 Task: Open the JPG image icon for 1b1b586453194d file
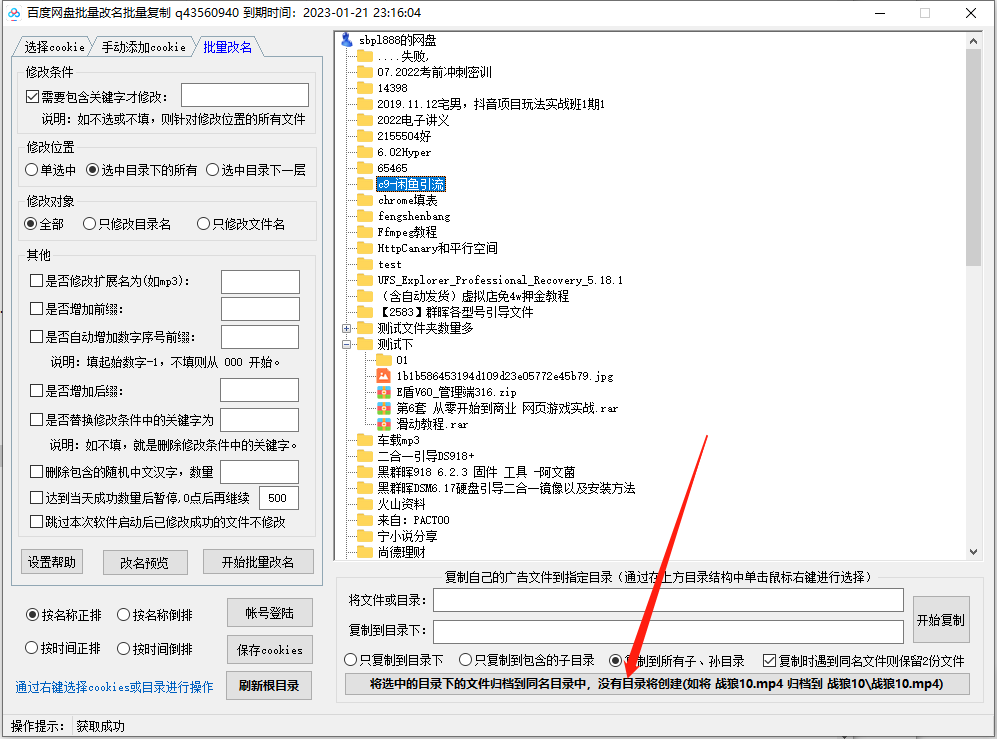(384, 375)
